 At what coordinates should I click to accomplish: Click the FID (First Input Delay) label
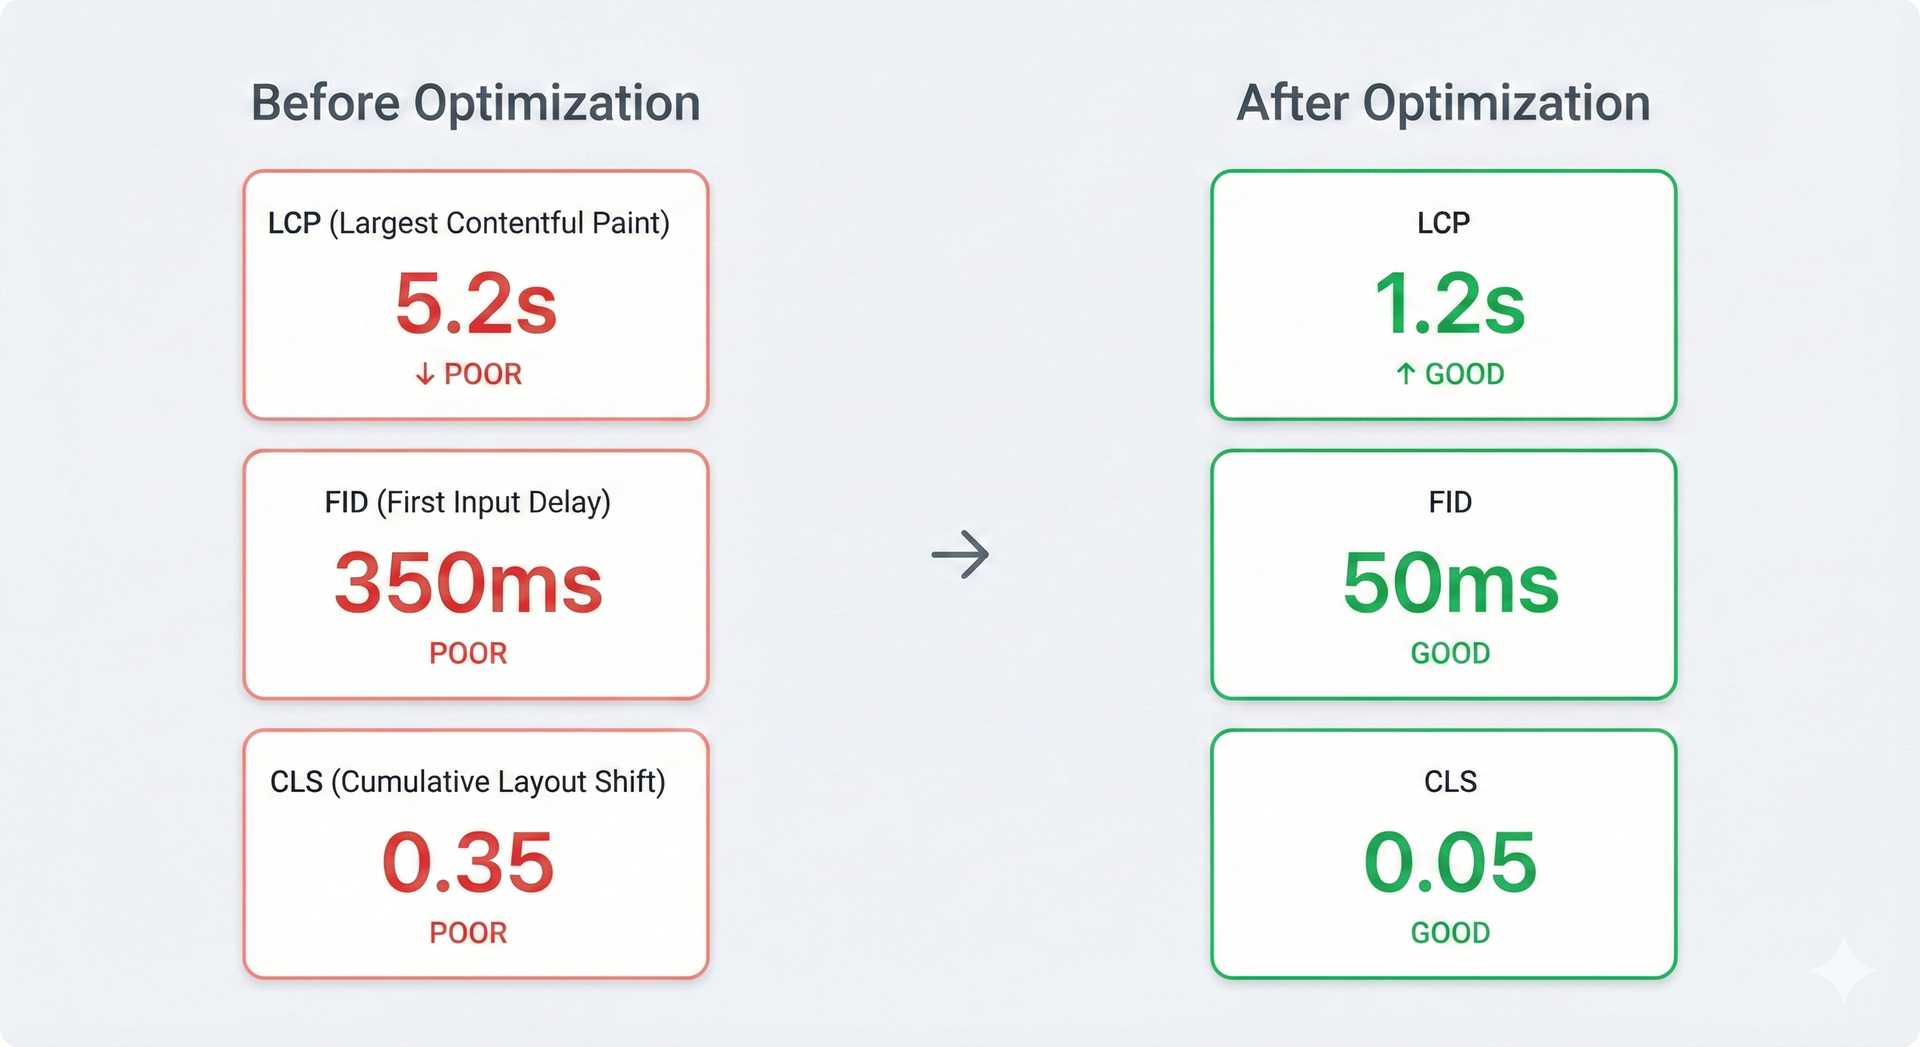coord(468,502)
